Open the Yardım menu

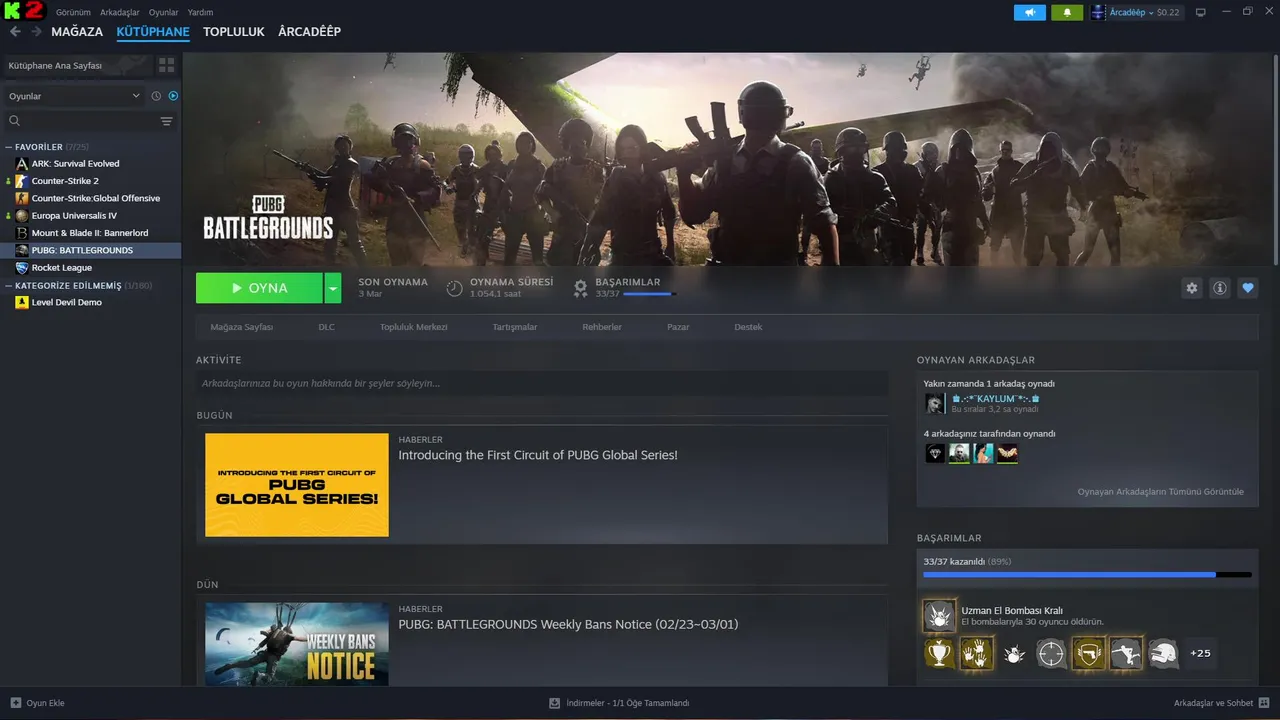[x=200, y=12]
